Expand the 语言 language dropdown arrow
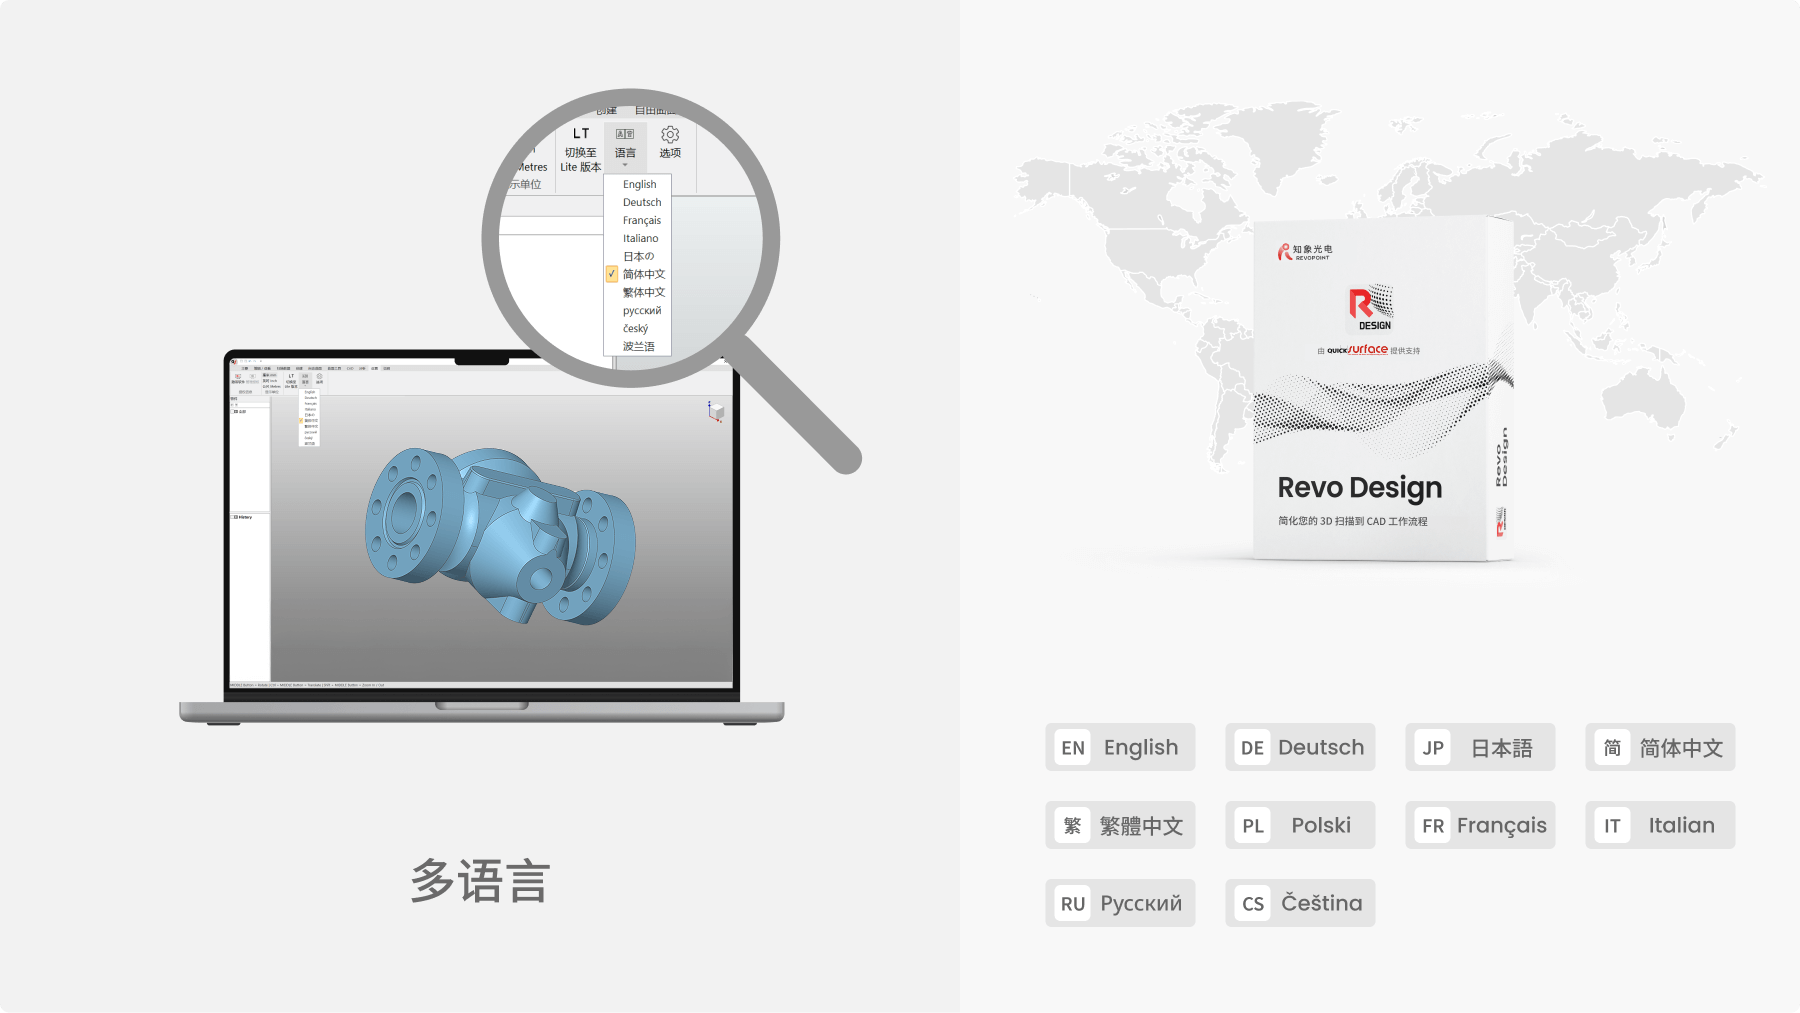Viewport: 1800px width, 1013px height. pyautogui.click(x=625, y=165)
